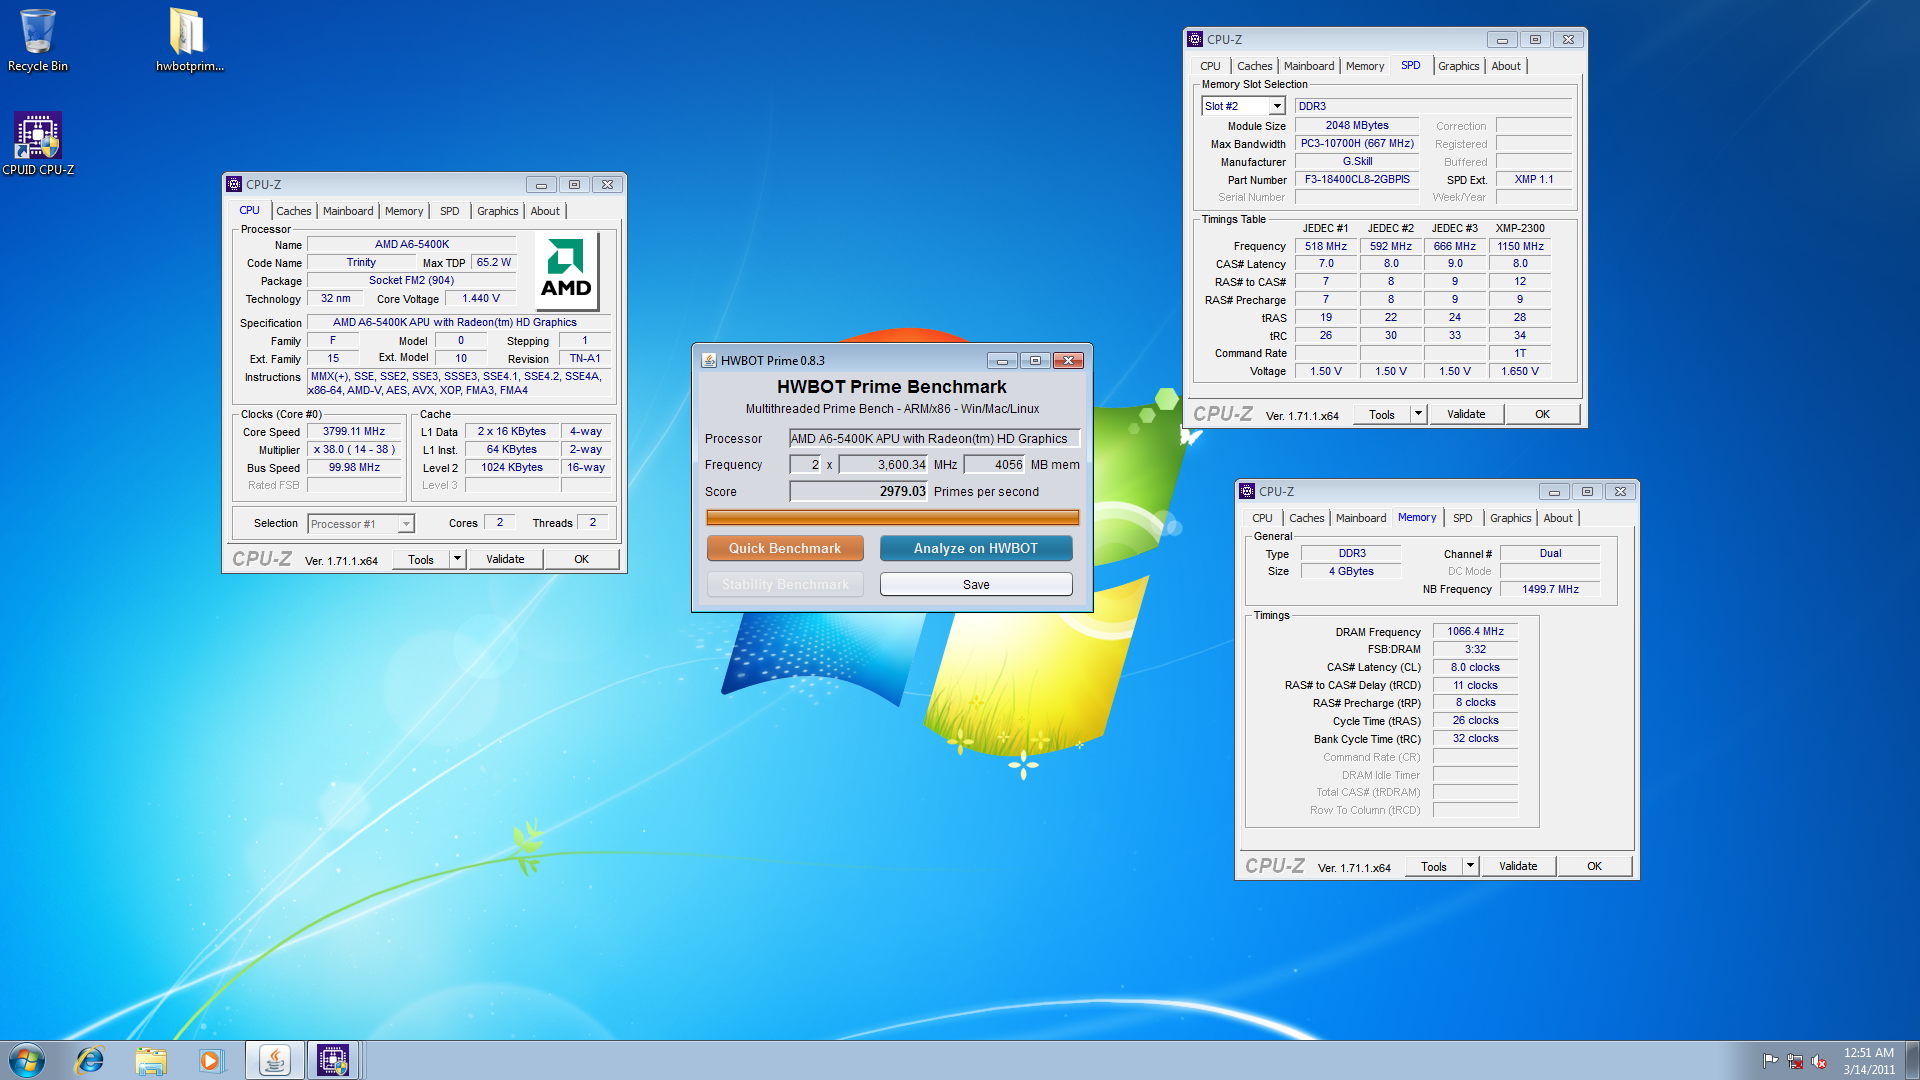Image resolution: width=1920 pixels, height=1080 pixels.
Task: Click the CPU-Z title icon in the Memory window
Action: pyautogui.click(x=1247, y=491)
